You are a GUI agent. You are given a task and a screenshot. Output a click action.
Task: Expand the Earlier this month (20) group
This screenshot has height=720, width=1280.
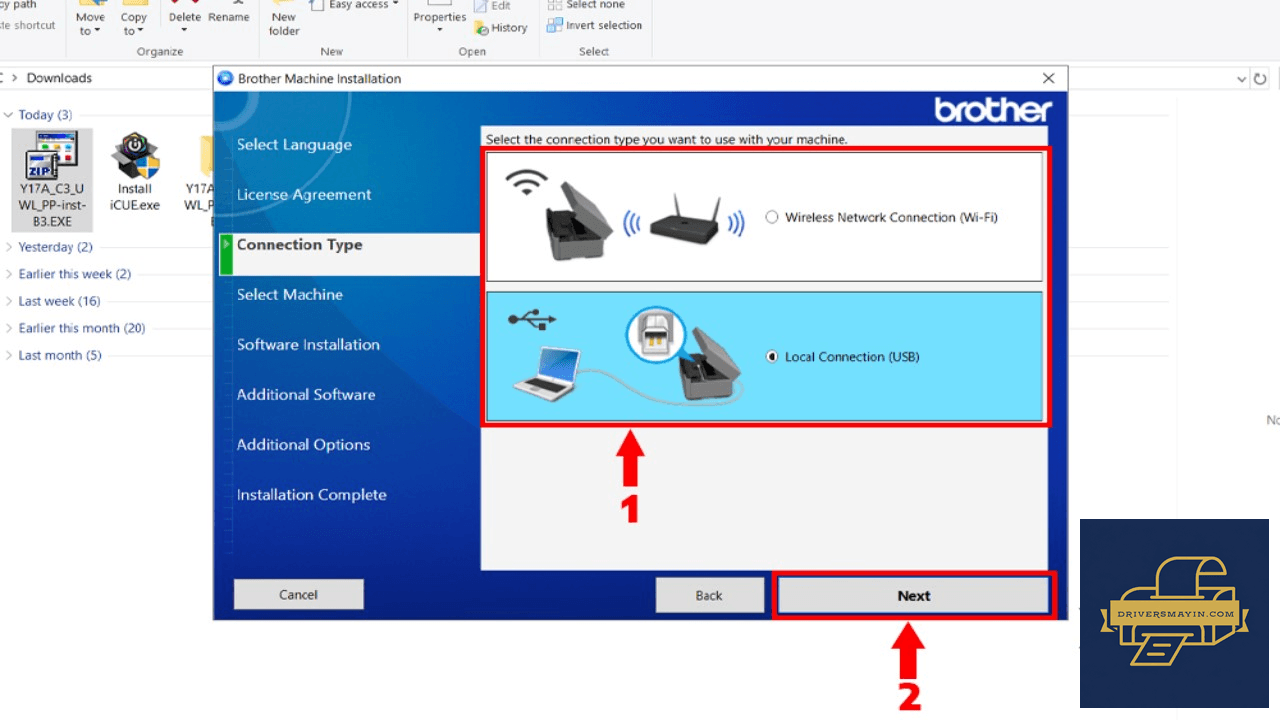9,328
